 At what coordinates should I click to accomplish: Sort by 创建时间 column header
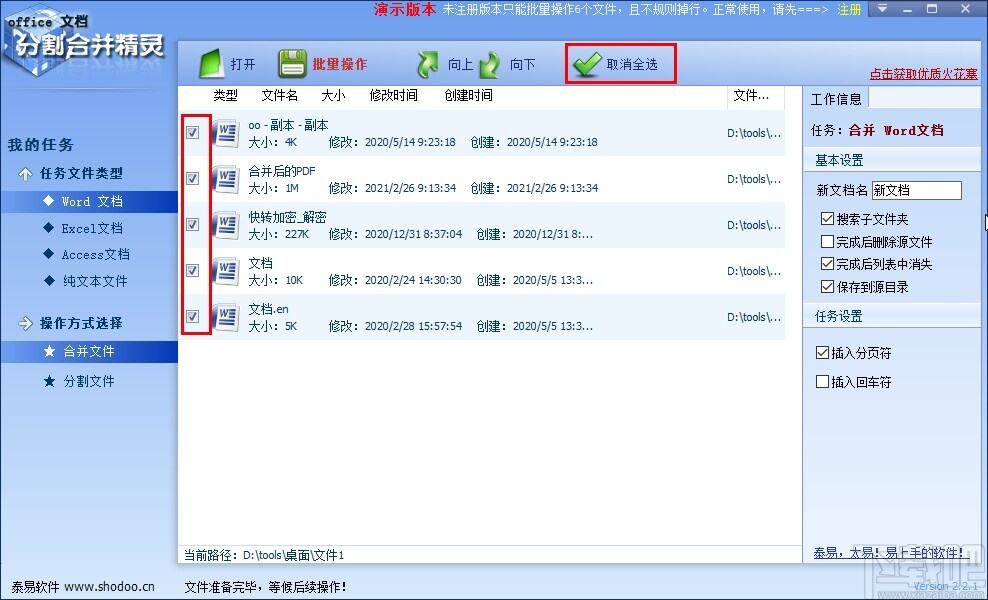click(x=468, y=96)
